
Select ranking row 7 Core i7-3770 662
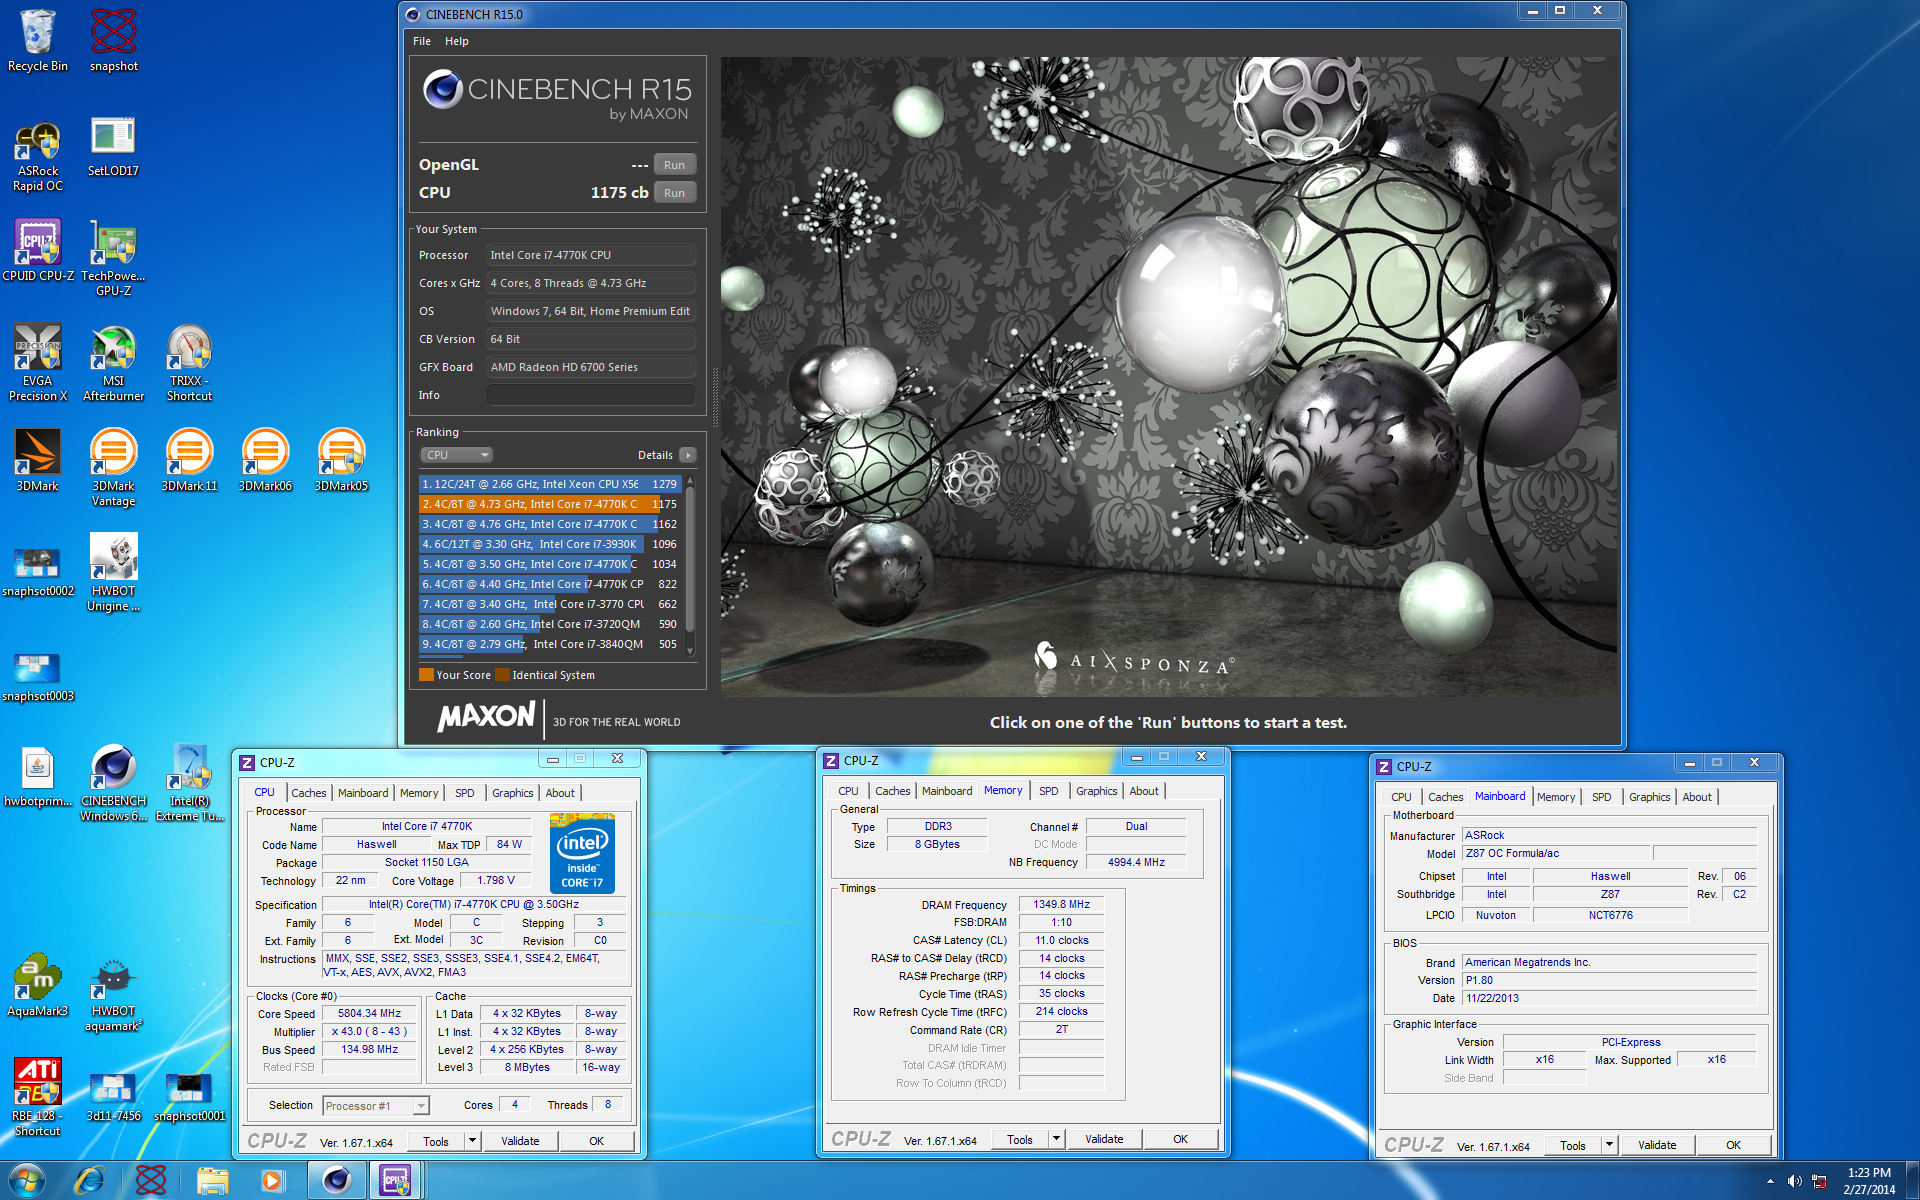coord(550,604)
